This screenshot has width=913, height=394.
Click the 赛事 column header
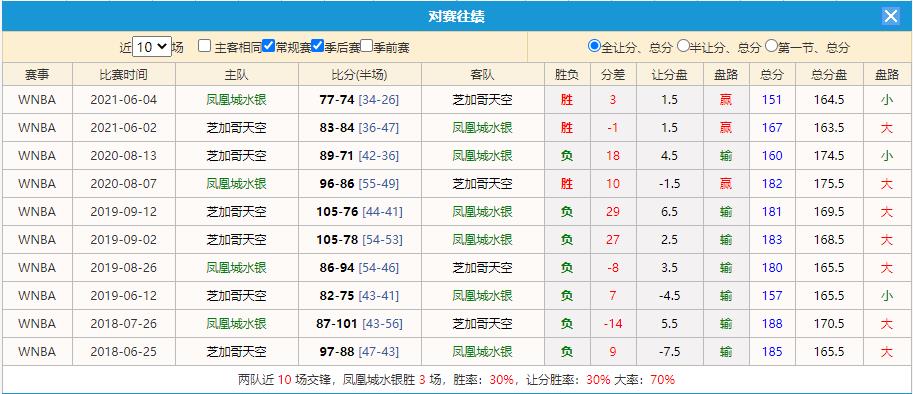tap(37, 74)
